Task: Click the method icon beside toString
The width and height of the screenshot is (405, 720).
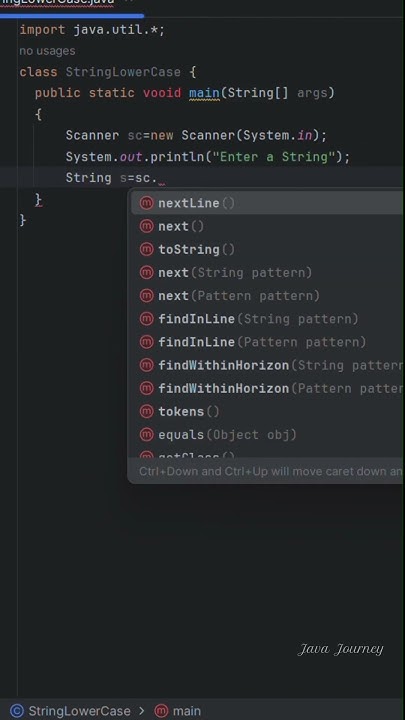Action: click(x=146, y=249)
